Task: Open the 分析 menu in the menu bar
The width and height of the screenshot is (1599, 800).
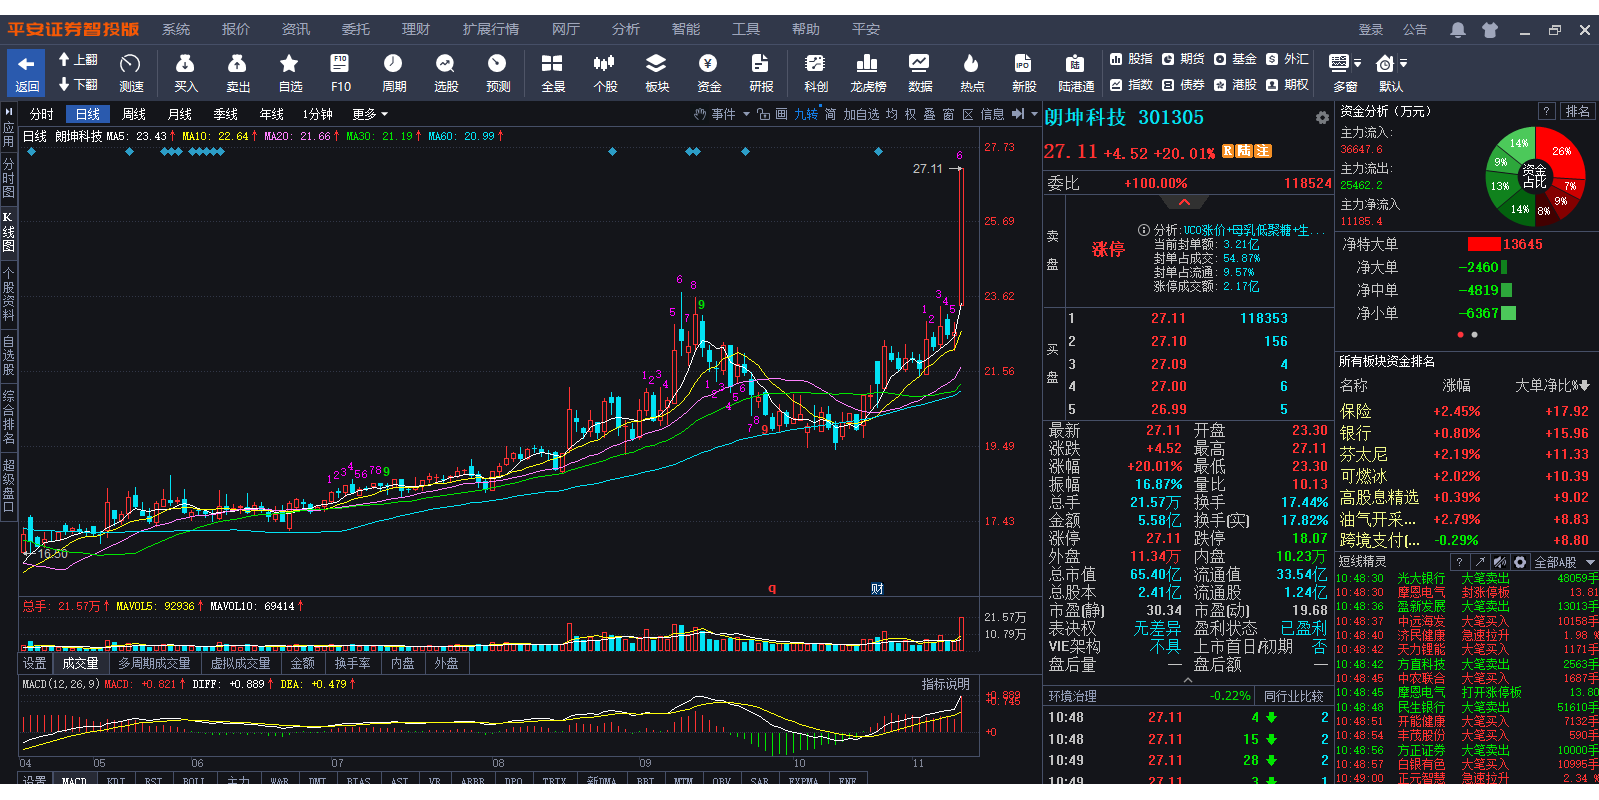Action: click(626, 29)
